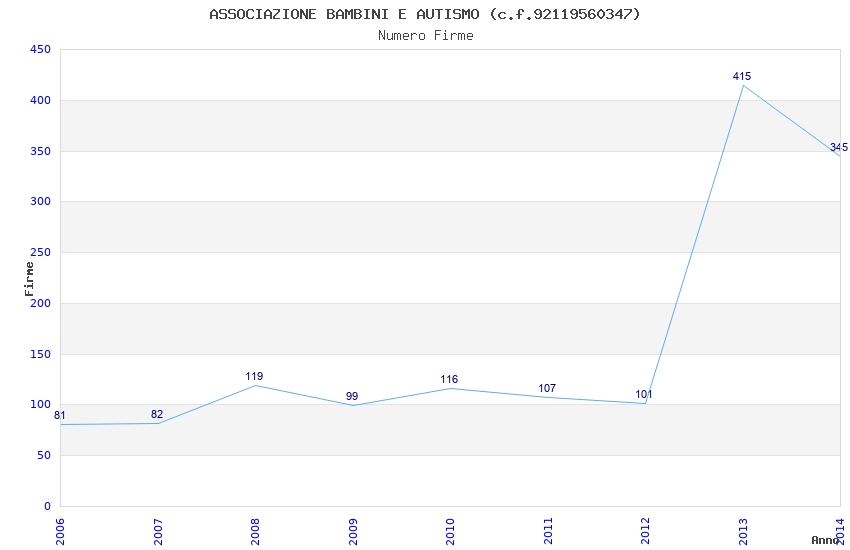
Task: Click the data label 415 for 2013
Action: 742,76
